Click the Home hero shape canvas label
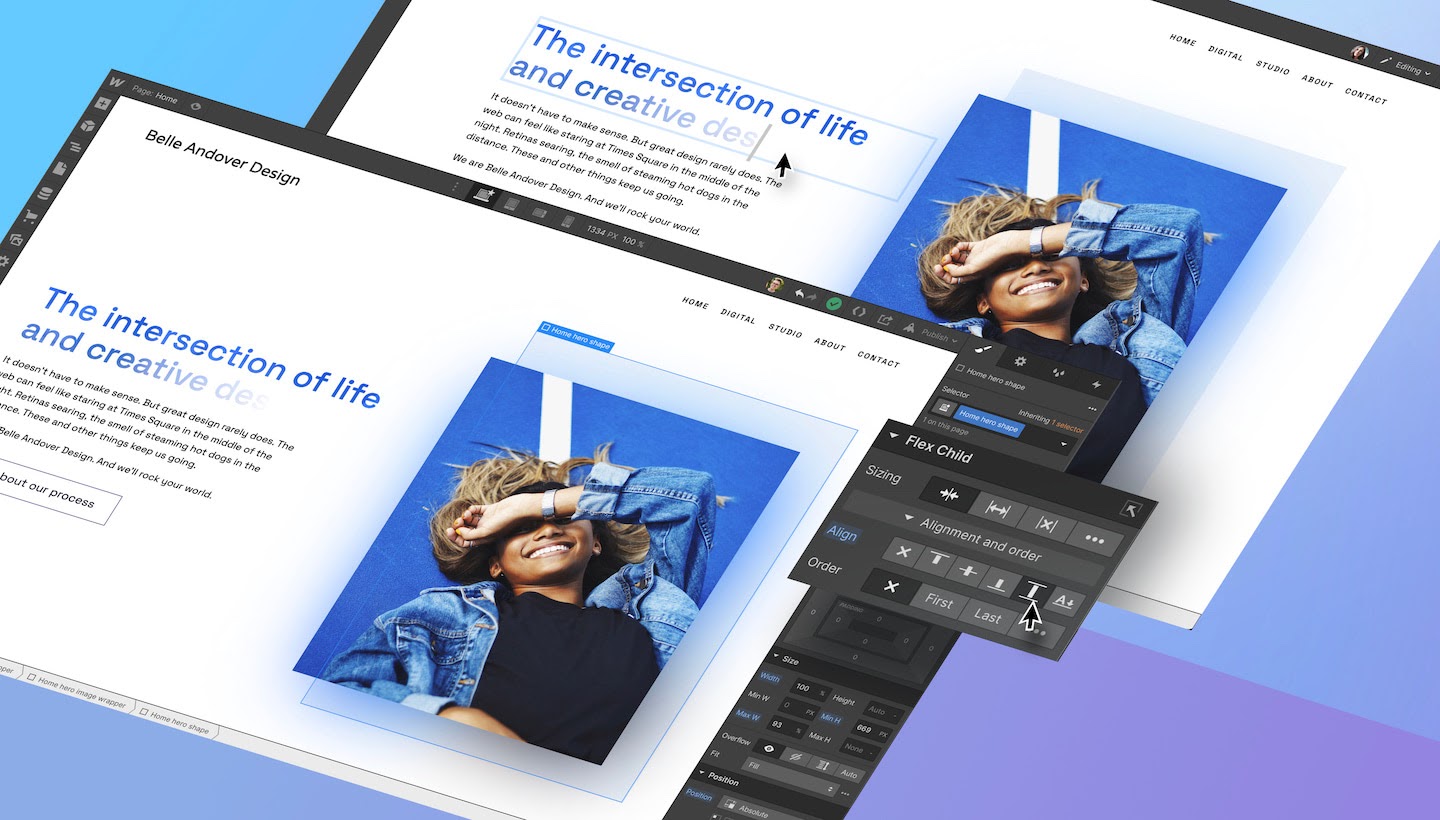Image resolution: width=1440 pixels, height=820 pixels. [x=575, y=336]
